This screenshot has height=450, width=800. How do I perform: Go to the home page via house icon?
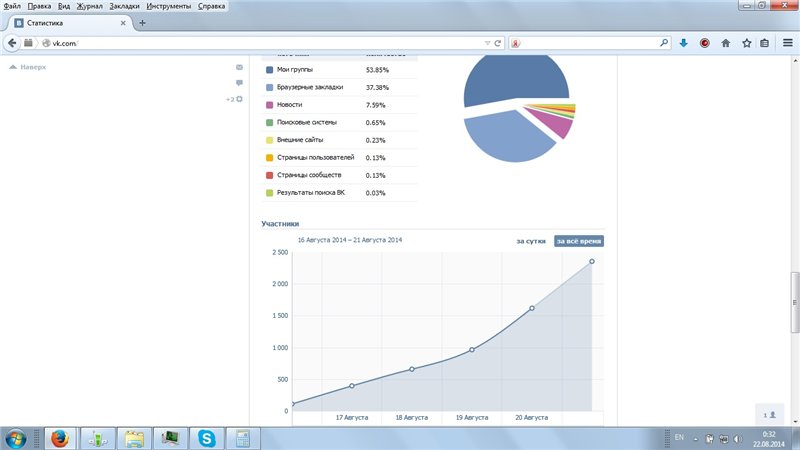pos(725,43)
